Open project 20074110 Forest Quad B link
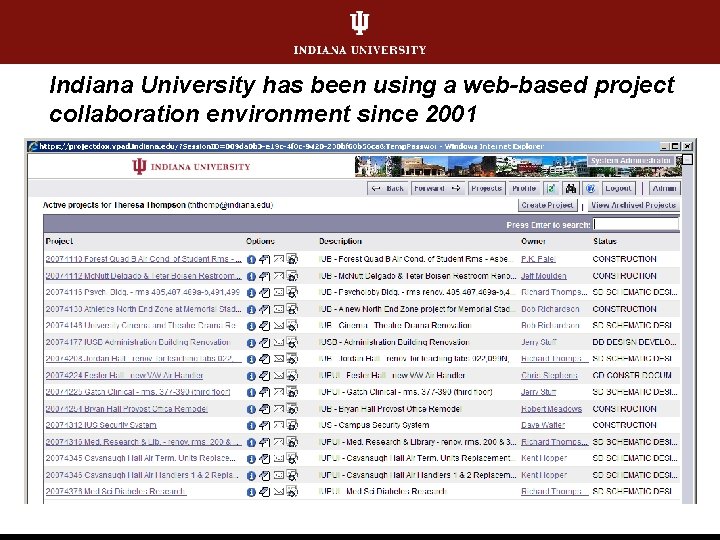720x540 pixels. pos(143,259)
